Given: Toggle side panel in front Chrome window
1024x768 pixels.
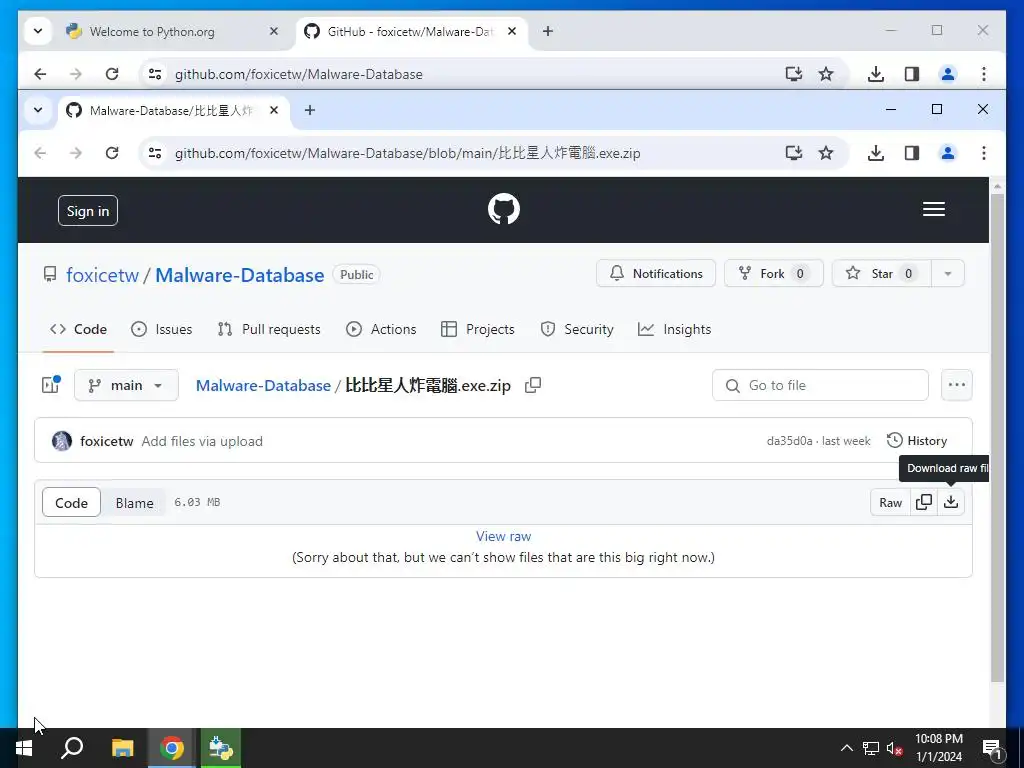Looking at the screenshot, I should point(912,153).
